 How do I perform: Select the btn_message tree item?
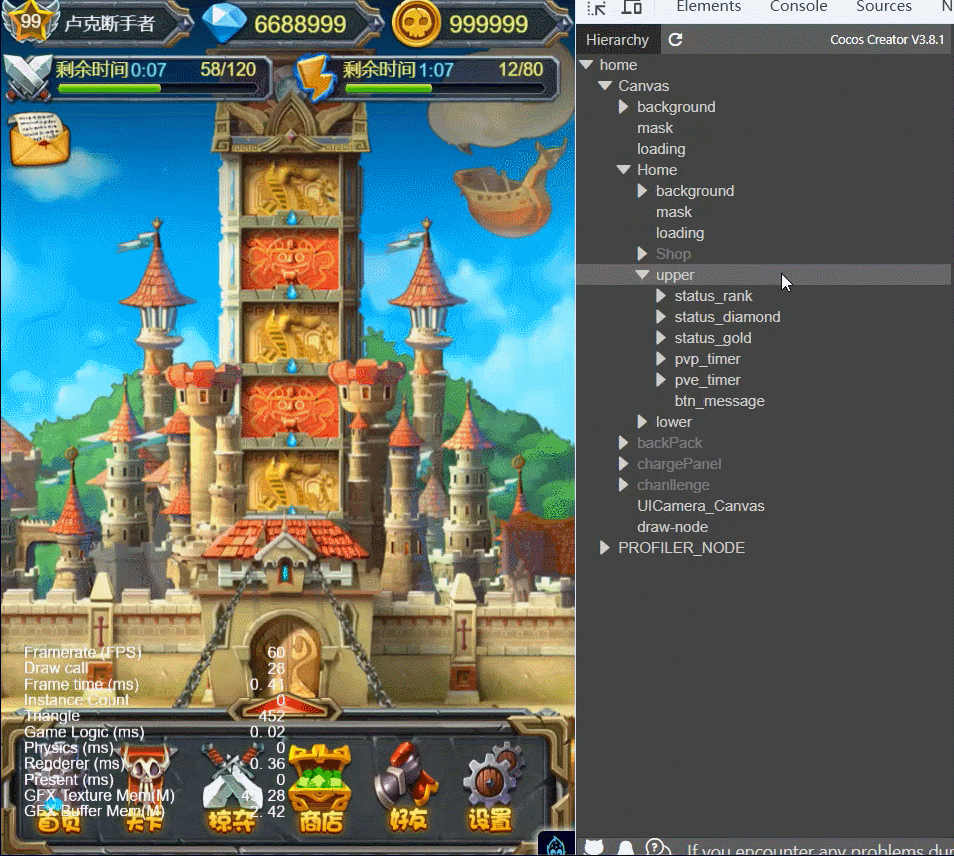[x=719, y=401]
